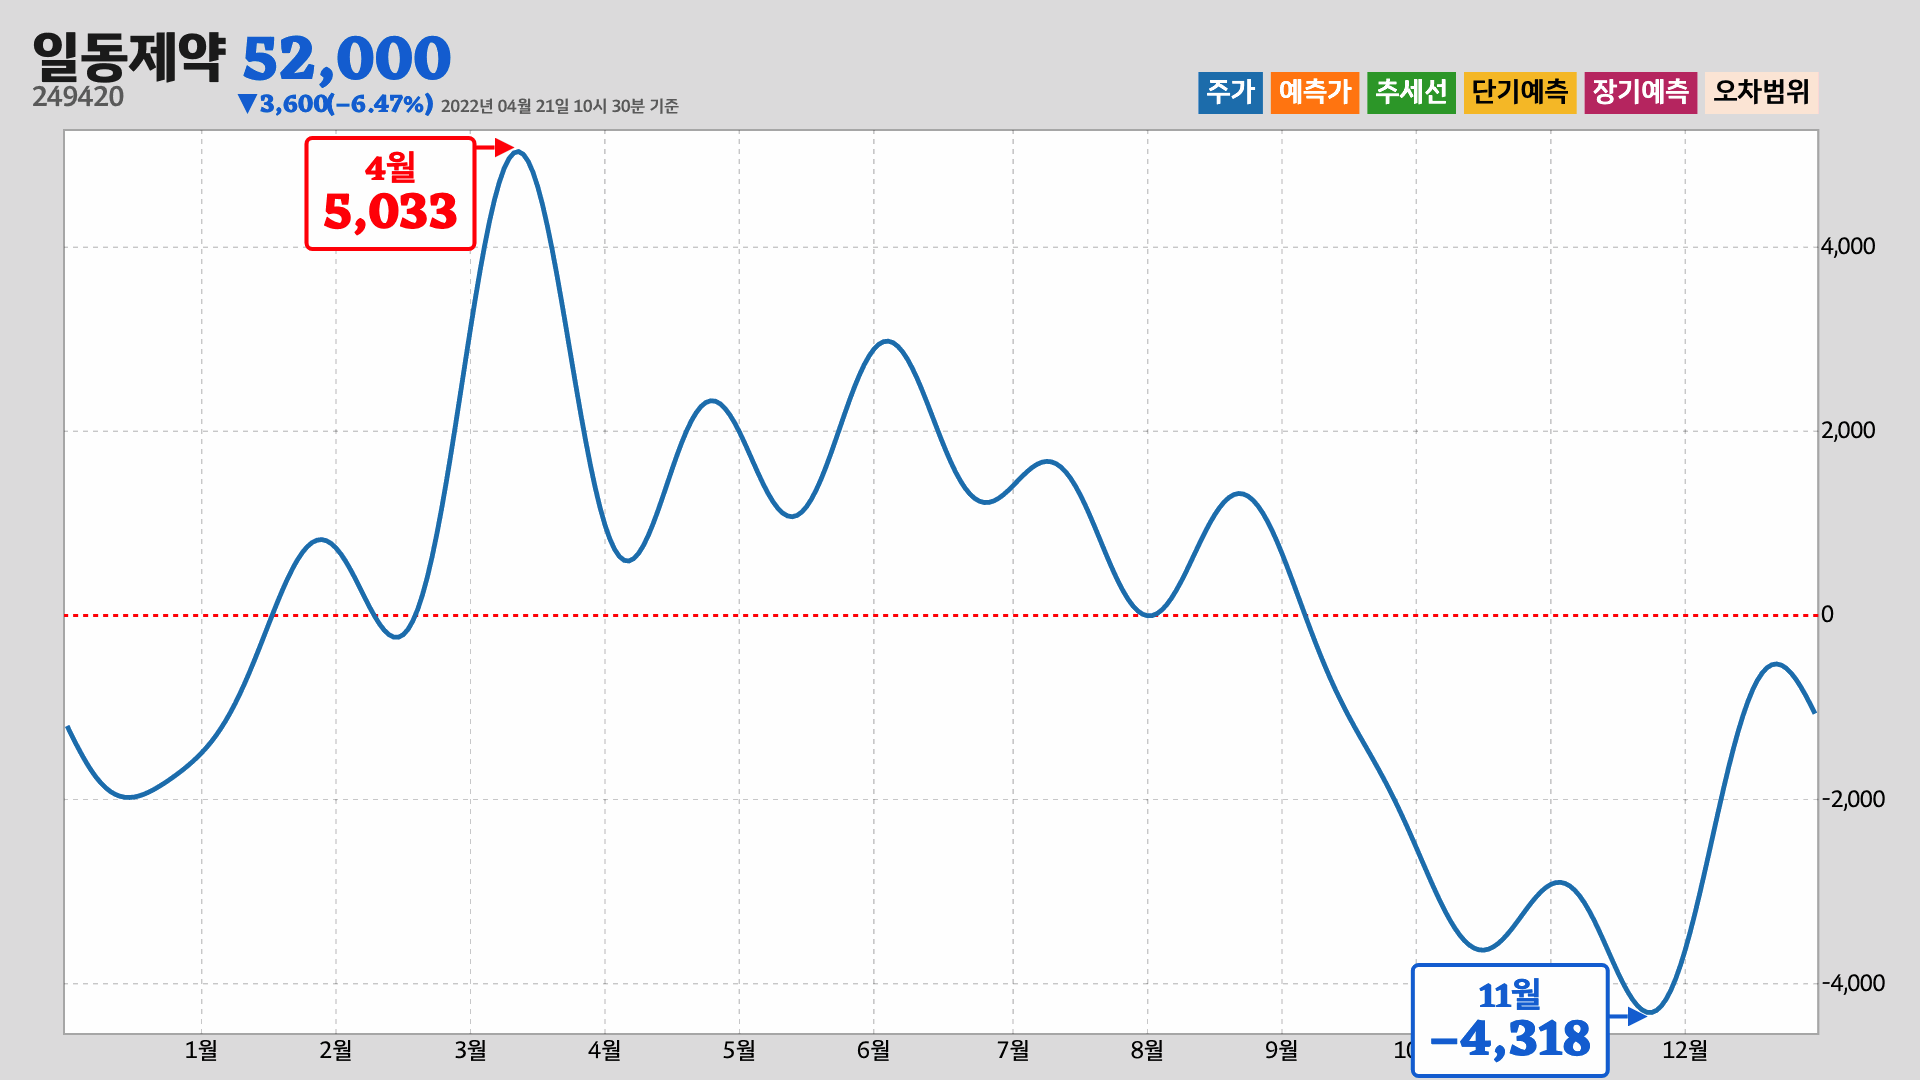Click the 3월 x-axis label
Image resolution: width=1920 pixels, height=1080 pixels.
tap(470, 1050)
